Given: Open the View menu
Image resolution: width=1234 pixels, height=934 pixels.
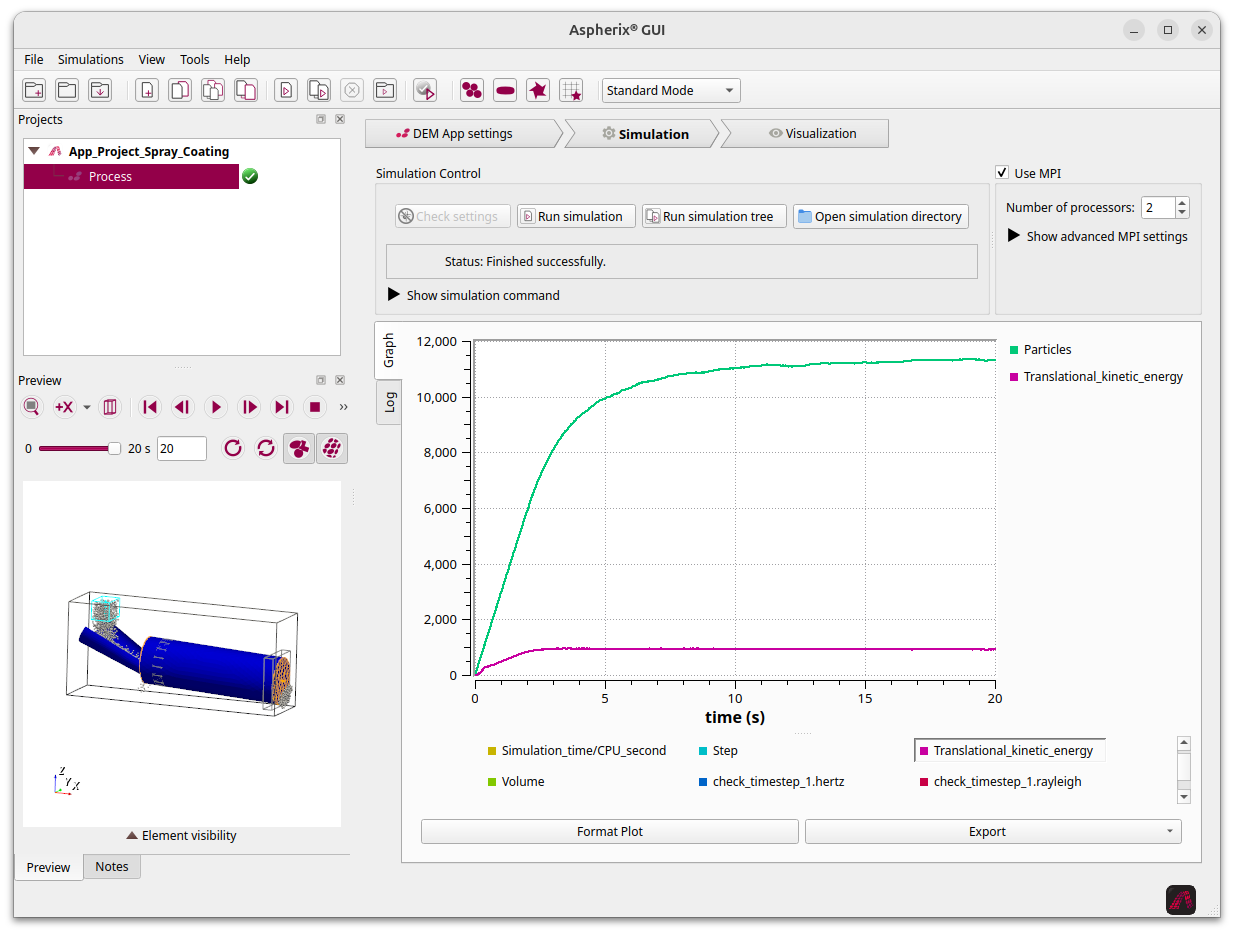Looking at the screenshot, I should (152, 60).
